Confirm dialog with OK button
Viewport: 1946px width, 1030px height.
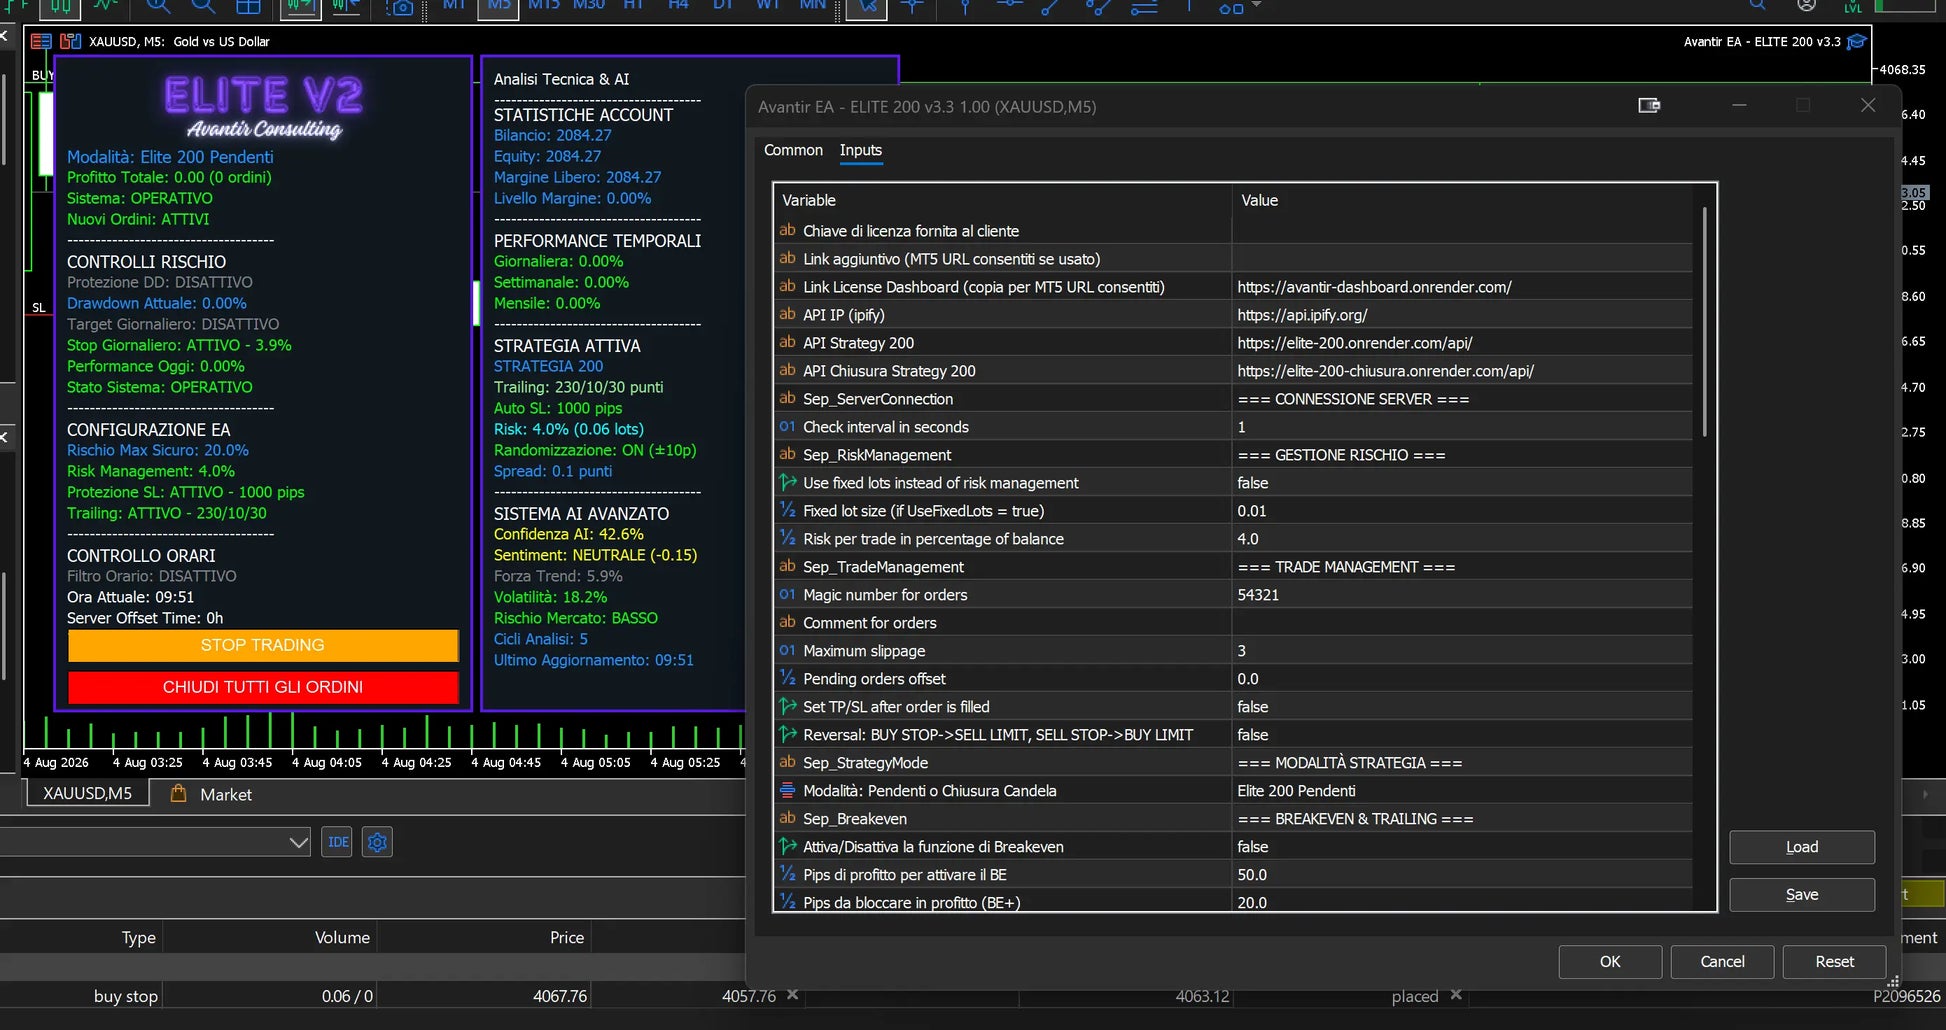tap(1610, 962)
